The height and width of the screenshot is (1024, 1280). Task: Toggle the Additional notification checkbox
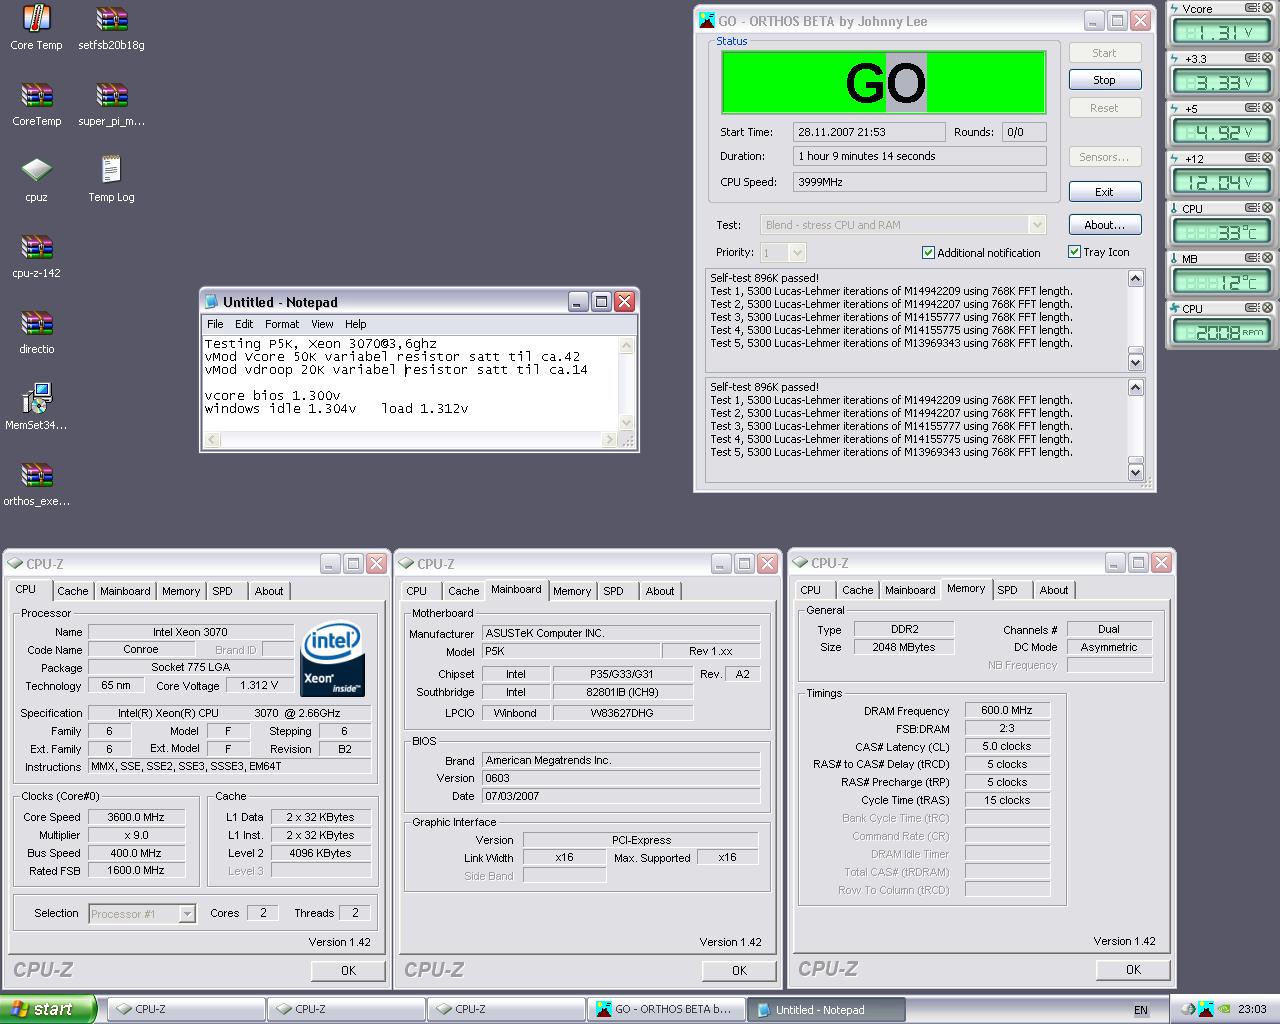click(928, 253)
